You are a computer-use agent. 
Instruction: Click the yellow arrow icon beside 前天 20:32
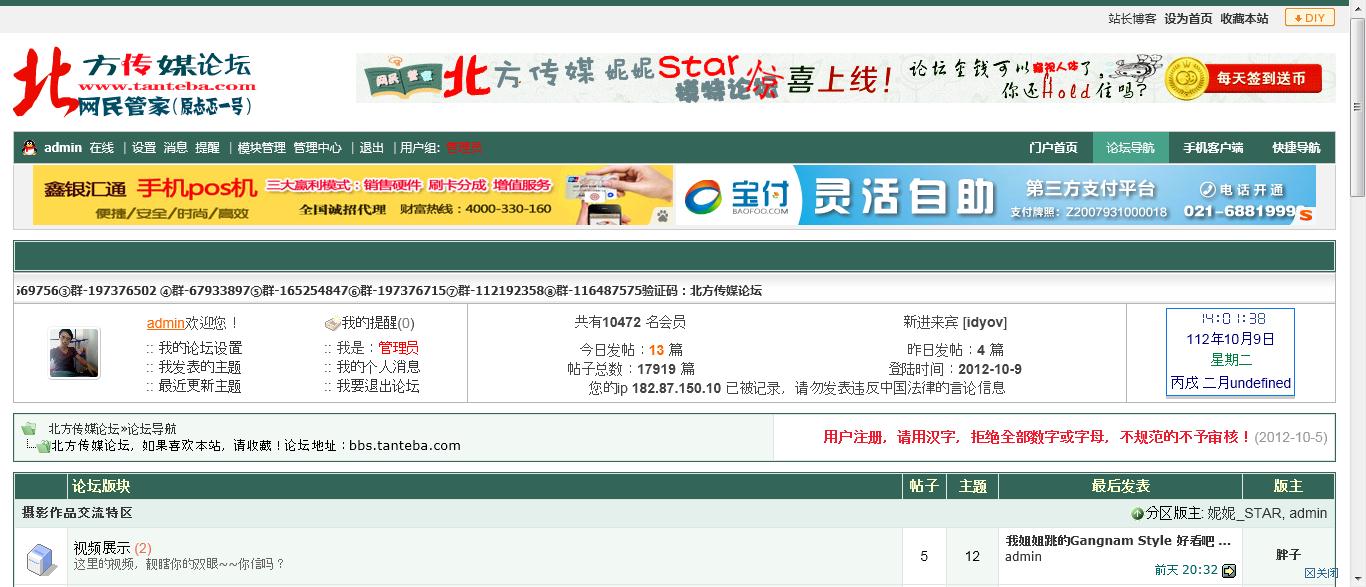pos(1228,570)
